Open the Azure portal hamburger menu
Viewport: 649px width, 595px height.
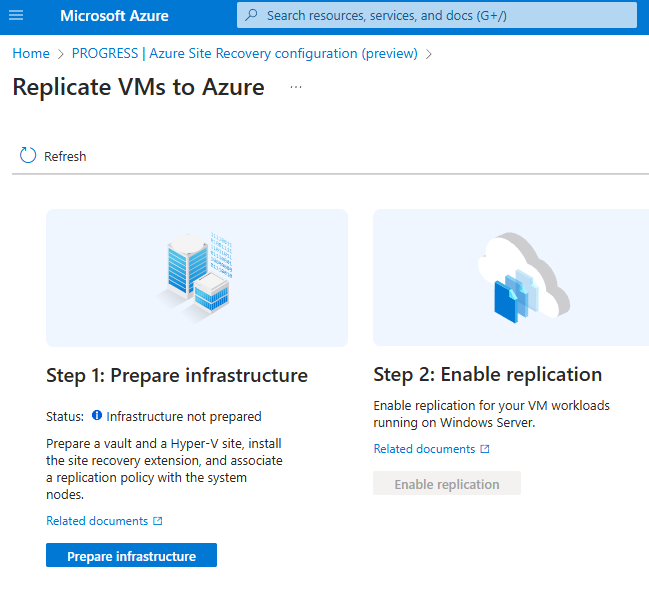pyautogui.click(x=16, y=16)
